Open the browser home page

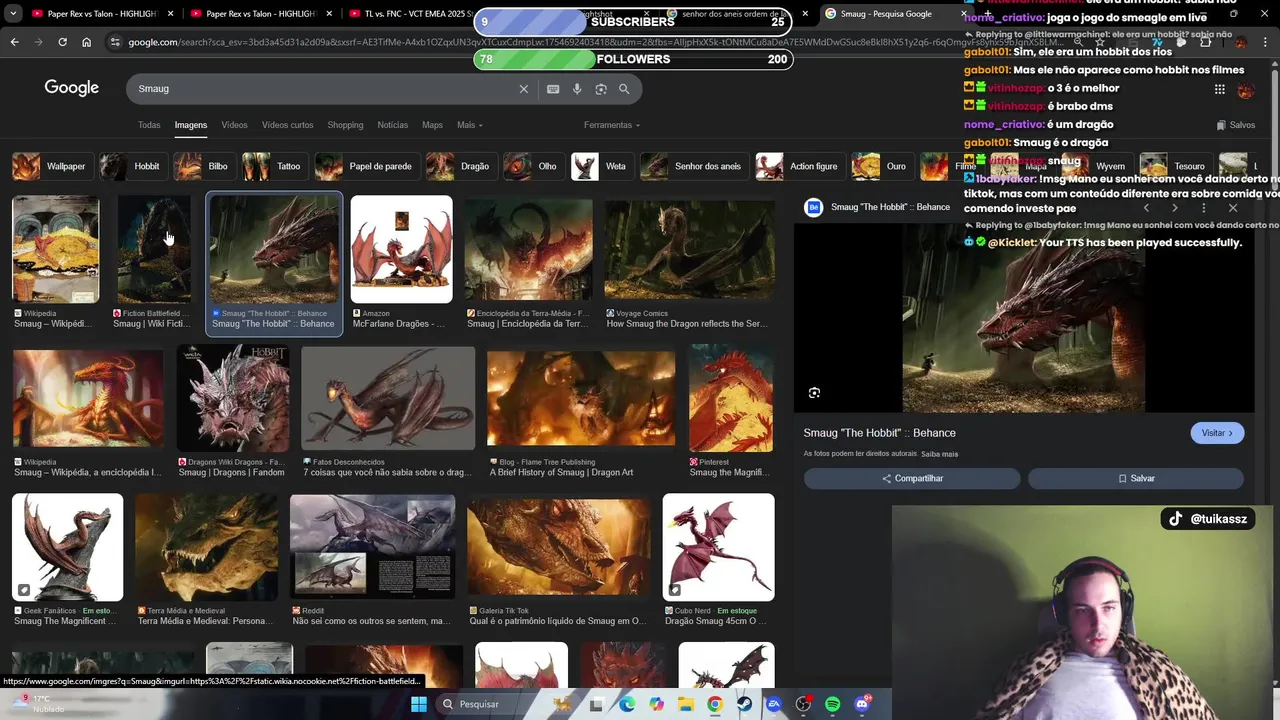tap(86, 42)
